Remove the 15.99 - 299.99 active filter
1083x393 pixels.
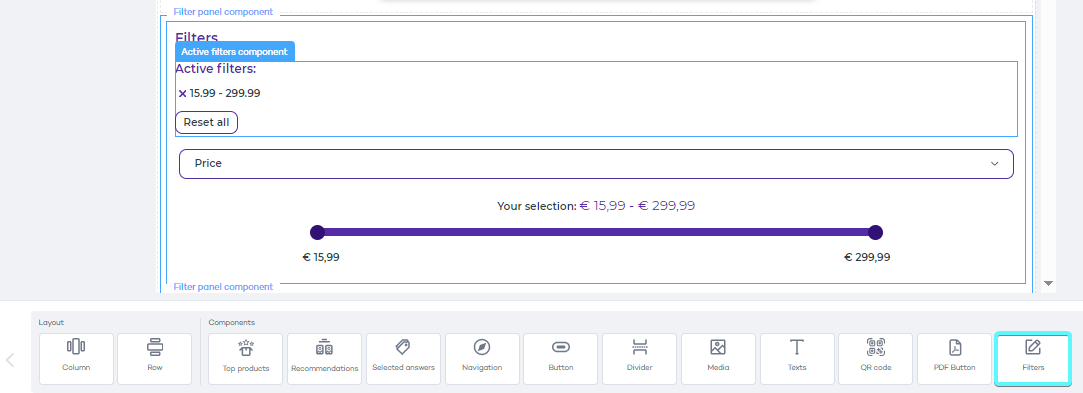click(182, 93)
